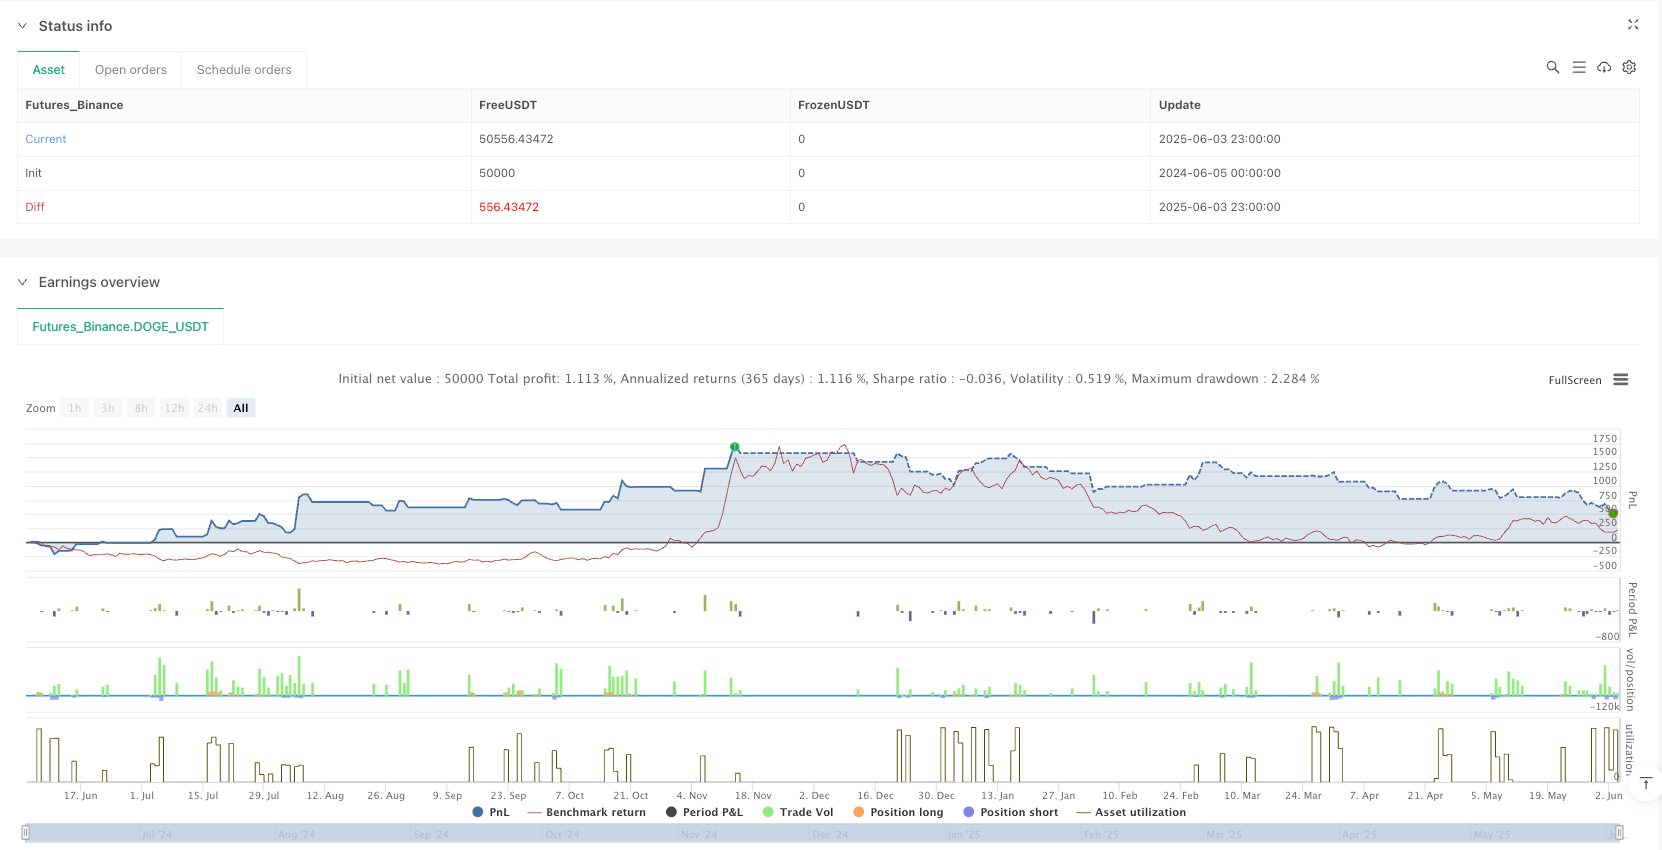The width and height of the screenshot is (1662, 850).
Task: Open table settings gear icon
Action: point(1629,67)
